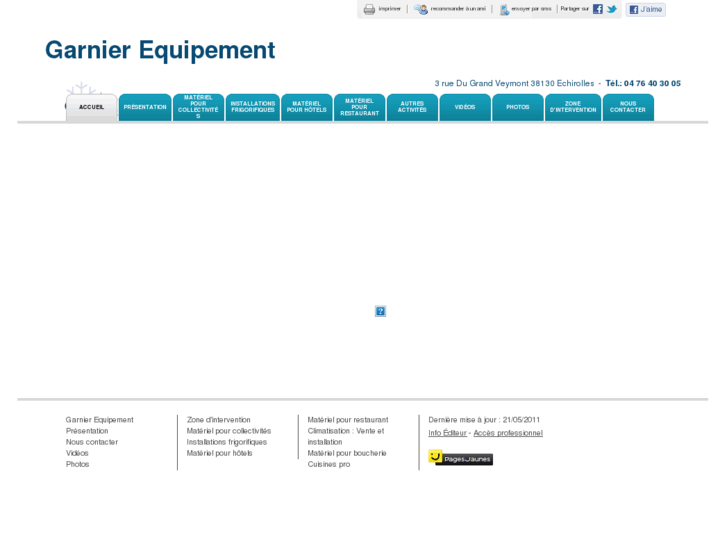Open the Vidéos tab
727x545 pixels.
click(465, 108)
